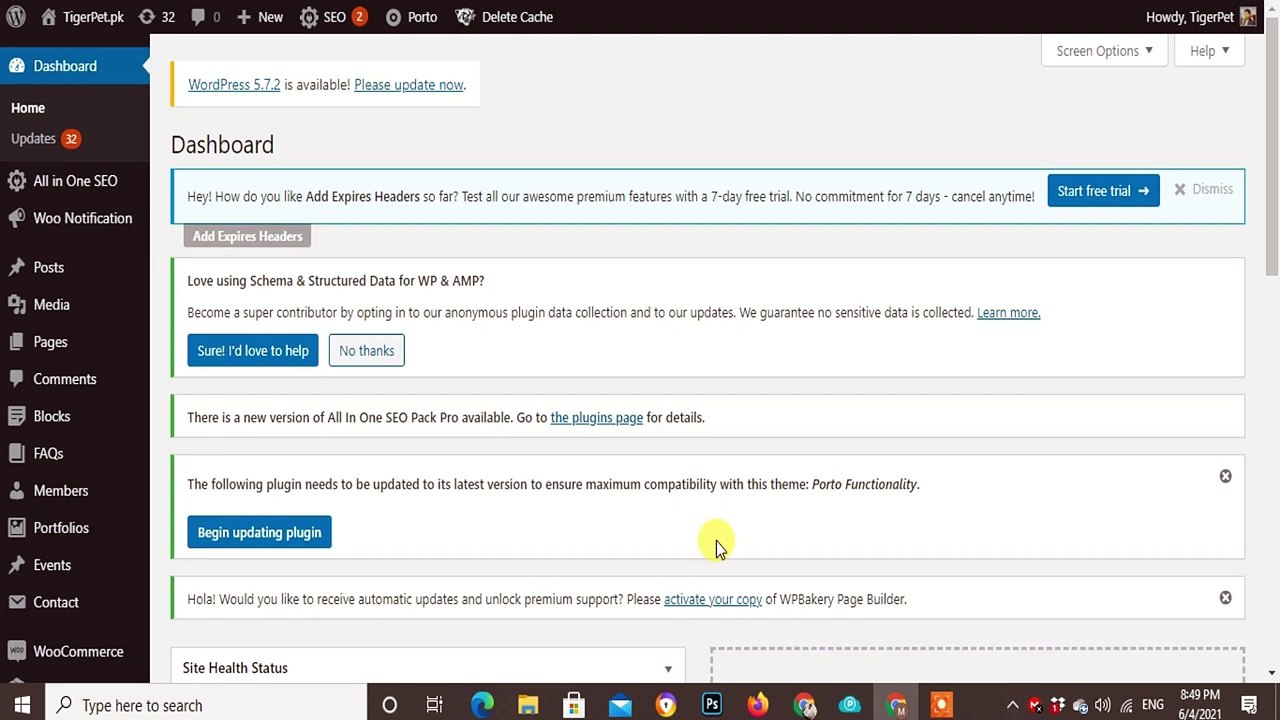Image resolution: width=1280 pixels, height=720 pixels.
Task: Click the Pages icon in sidebar
Action: pos(16,342)
